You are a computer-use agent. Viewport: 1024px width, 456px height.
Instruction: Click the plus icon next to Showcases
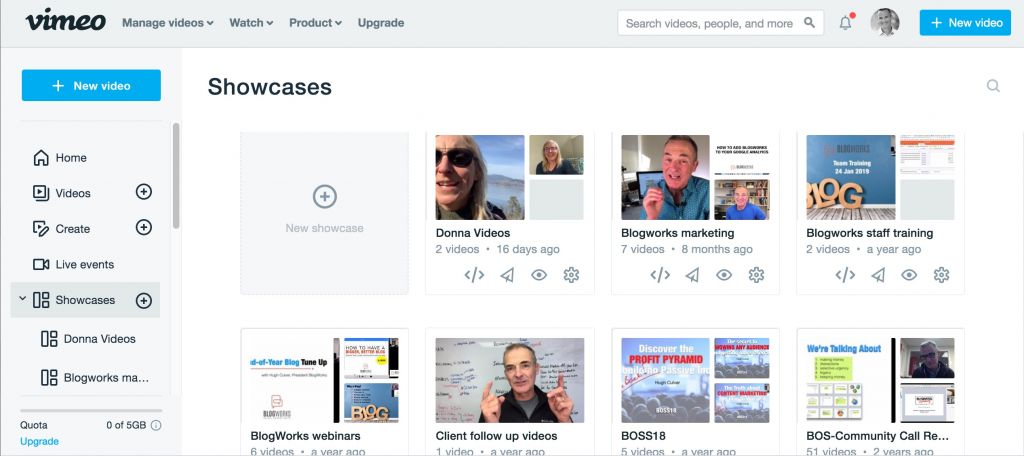(144, 301)
